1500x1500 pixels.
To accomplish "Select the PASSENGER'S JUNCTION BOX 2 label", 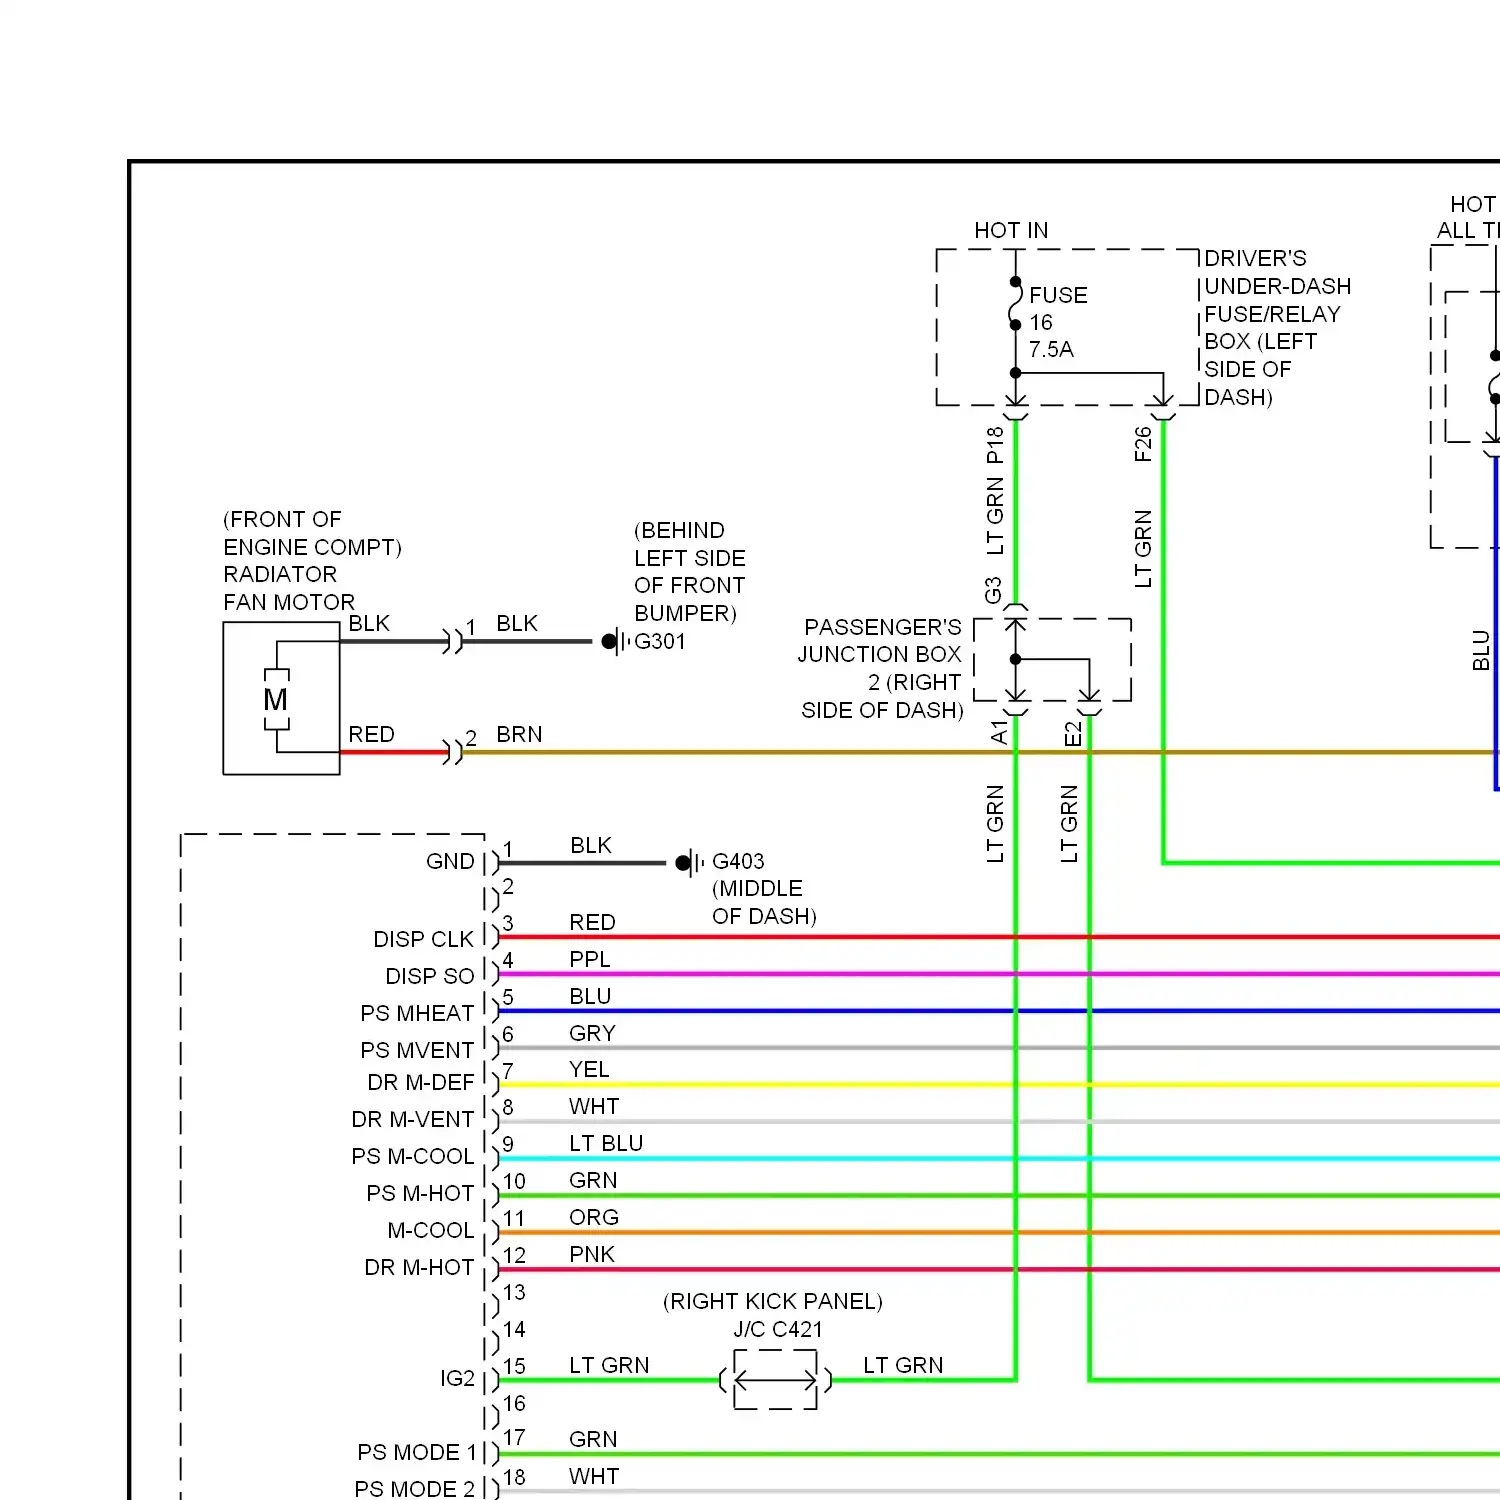I will (881, 668).
